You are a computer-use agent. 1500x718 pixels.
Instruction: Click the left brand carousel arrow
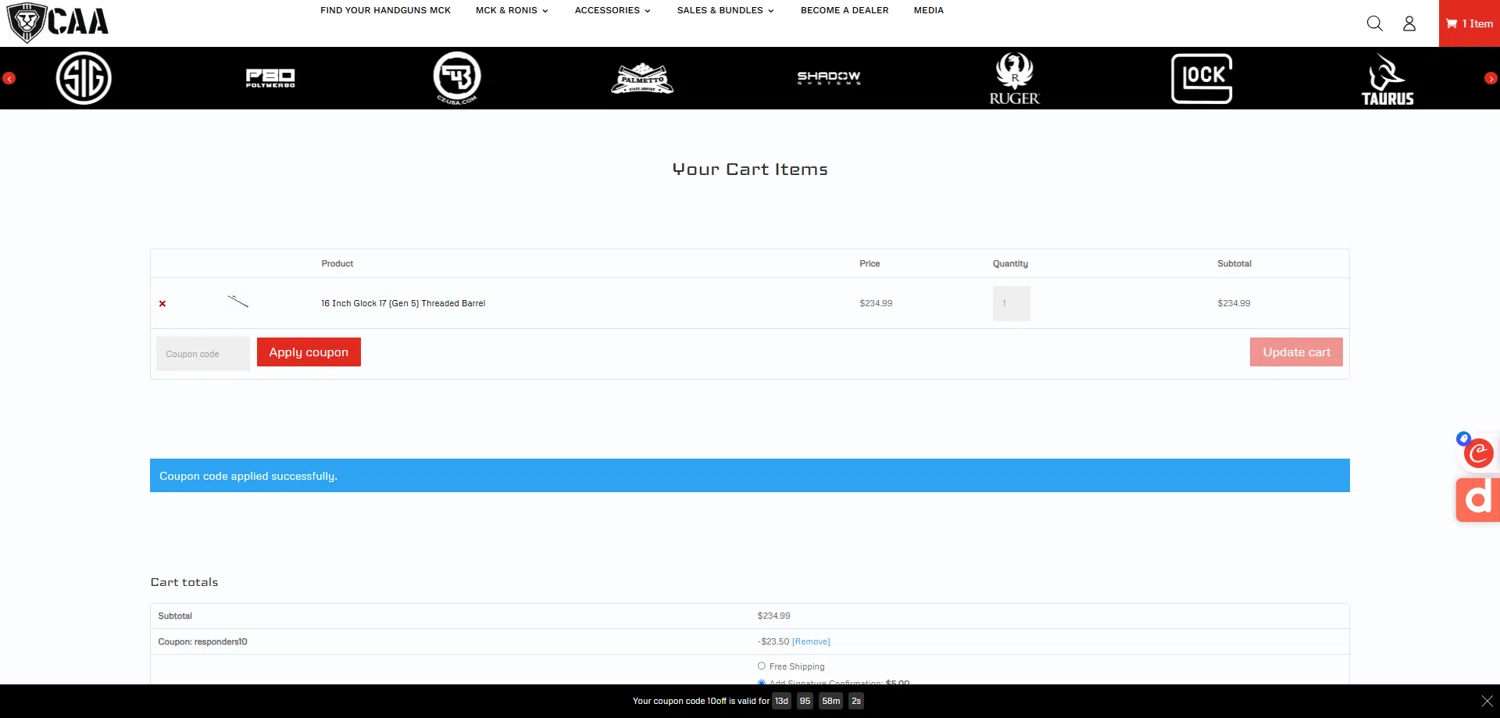9,78
